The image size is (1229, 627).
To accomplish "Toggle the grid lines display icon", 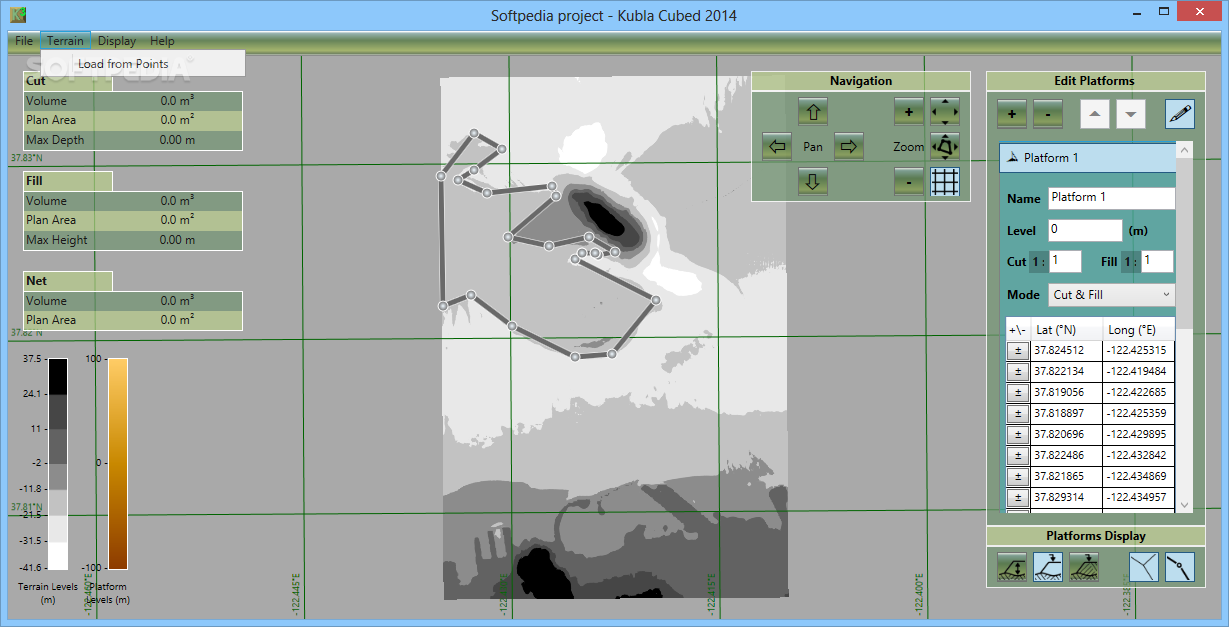I will pyautogui.click(x=945, y=181).
